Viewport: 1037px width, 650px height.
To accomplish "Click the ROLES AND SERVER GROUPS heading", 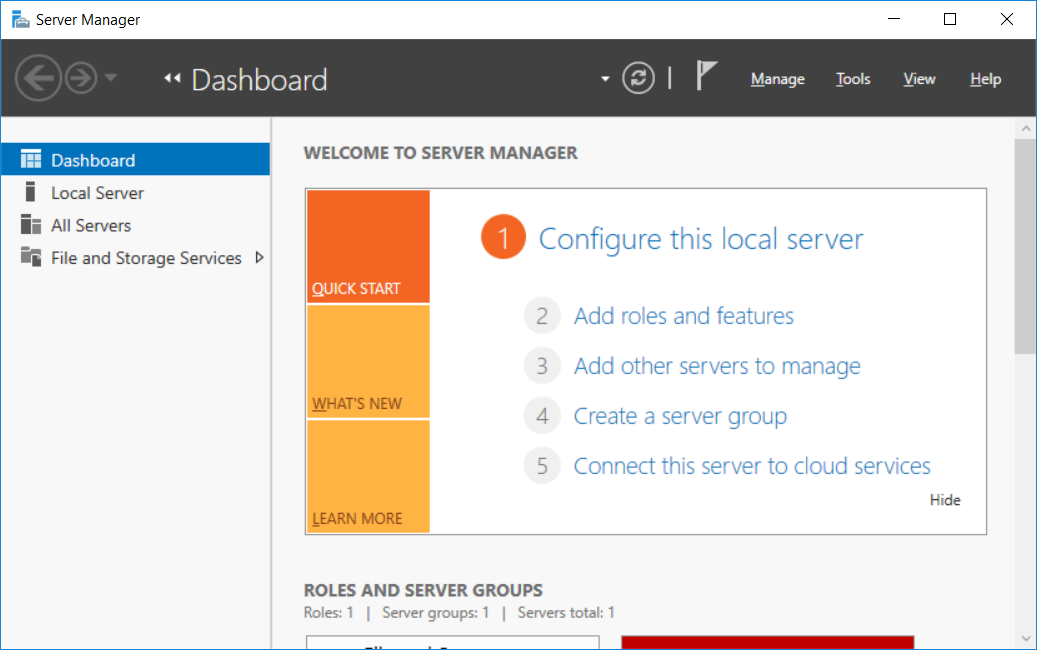I will pos(423,590).
